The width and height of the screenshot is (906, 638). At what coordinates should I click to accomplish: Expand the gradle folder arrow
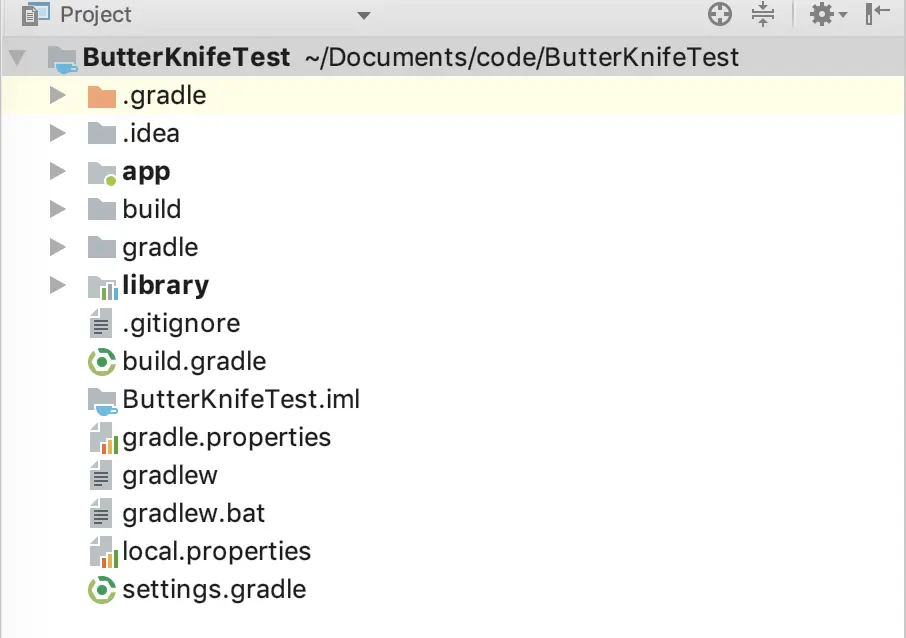pyautogui.click(x=57, y=248)
